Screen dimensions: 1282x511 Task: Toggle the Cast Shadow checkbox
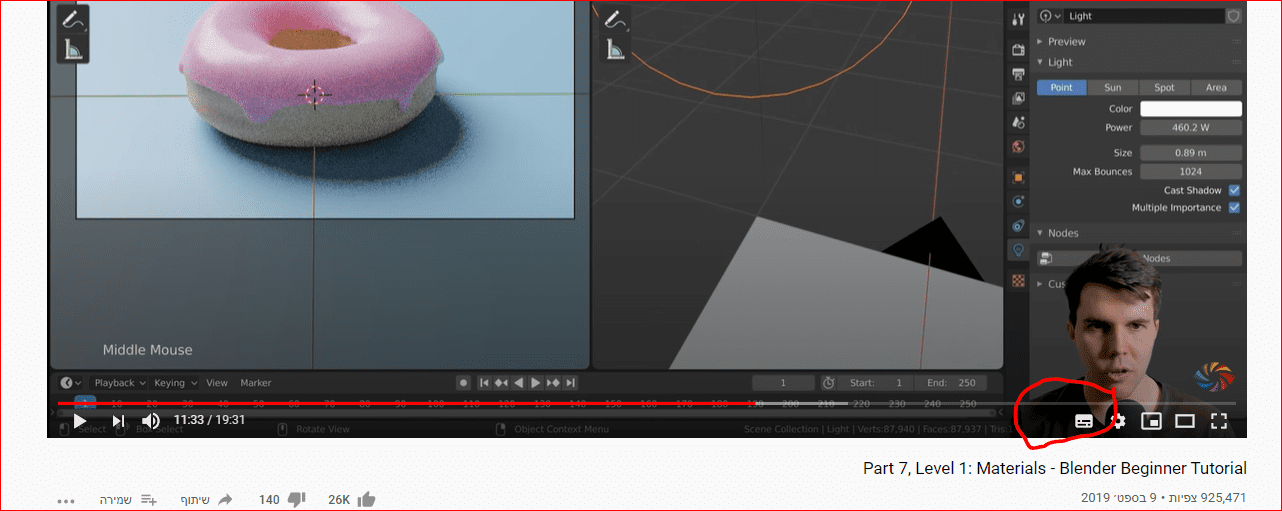pos(1234,190)
